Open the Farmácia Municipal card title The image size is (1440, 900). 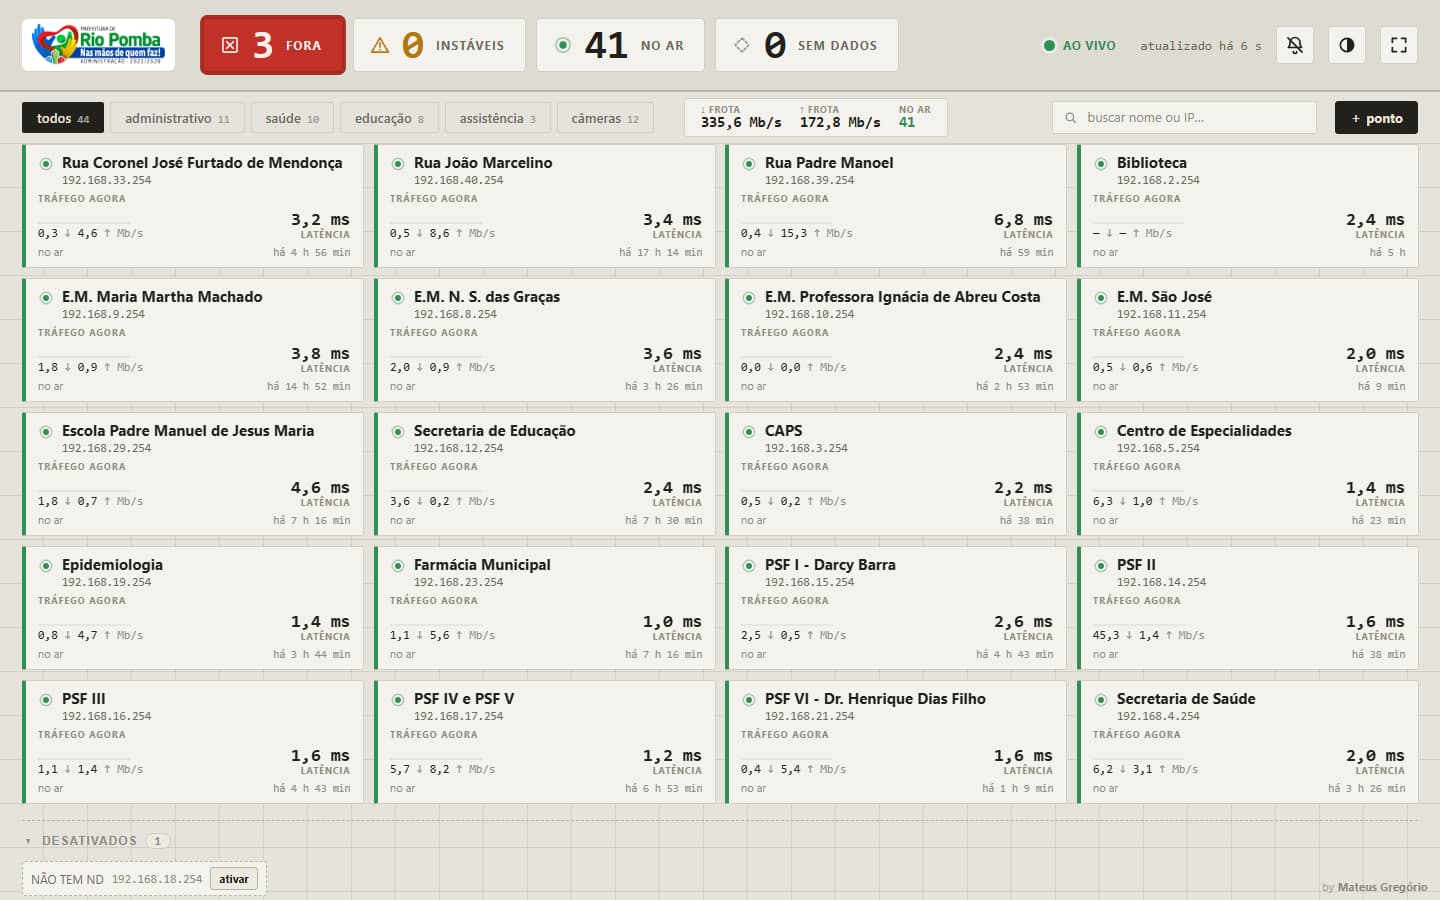tap(482, 565)
